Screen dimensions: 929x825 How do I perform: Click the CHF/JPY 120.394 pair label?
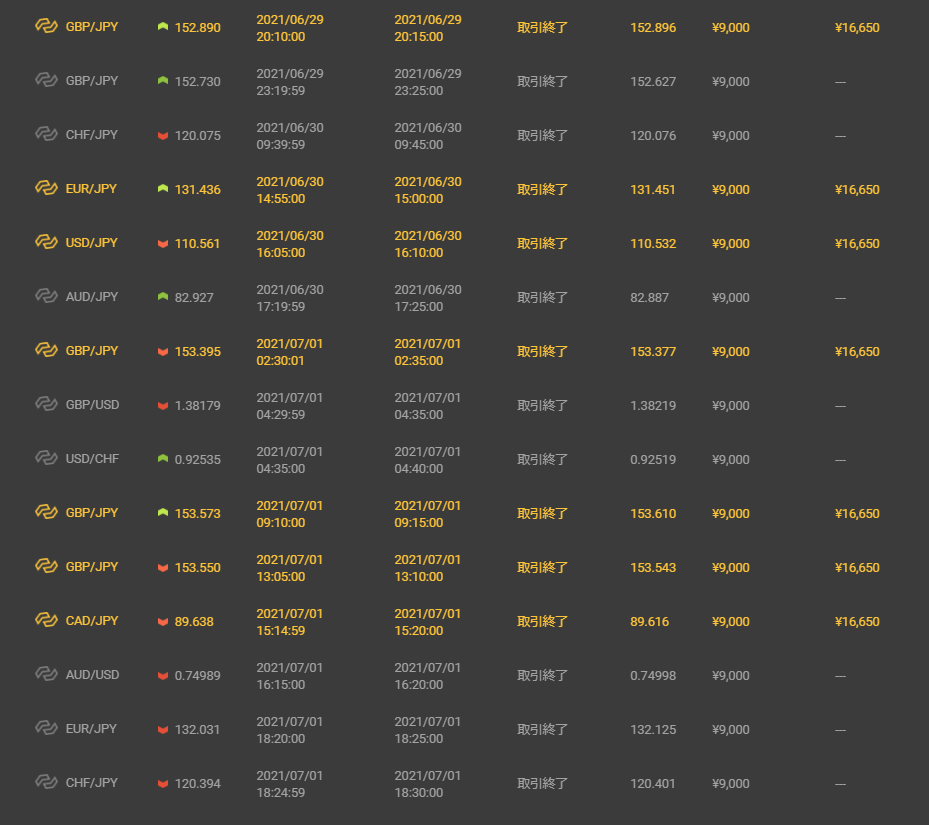coord(92,783)
